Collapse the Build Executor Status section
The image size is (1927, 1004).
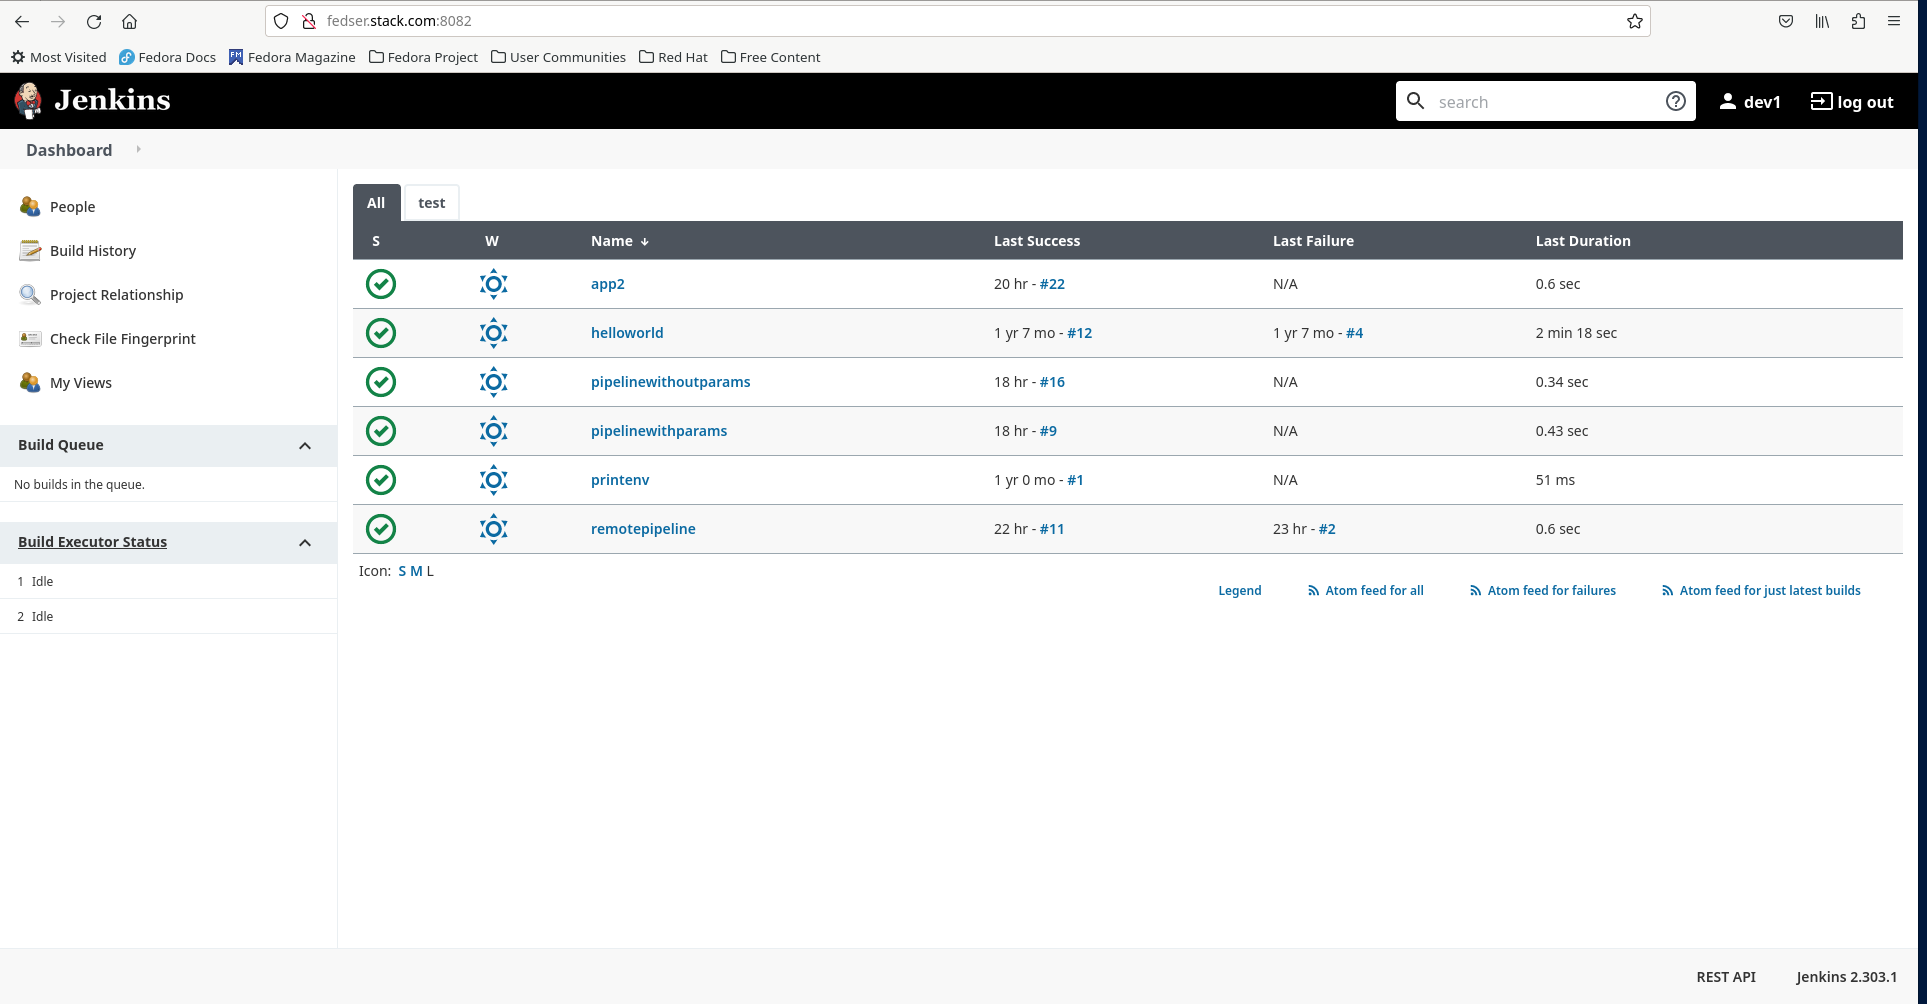point(305,542)
